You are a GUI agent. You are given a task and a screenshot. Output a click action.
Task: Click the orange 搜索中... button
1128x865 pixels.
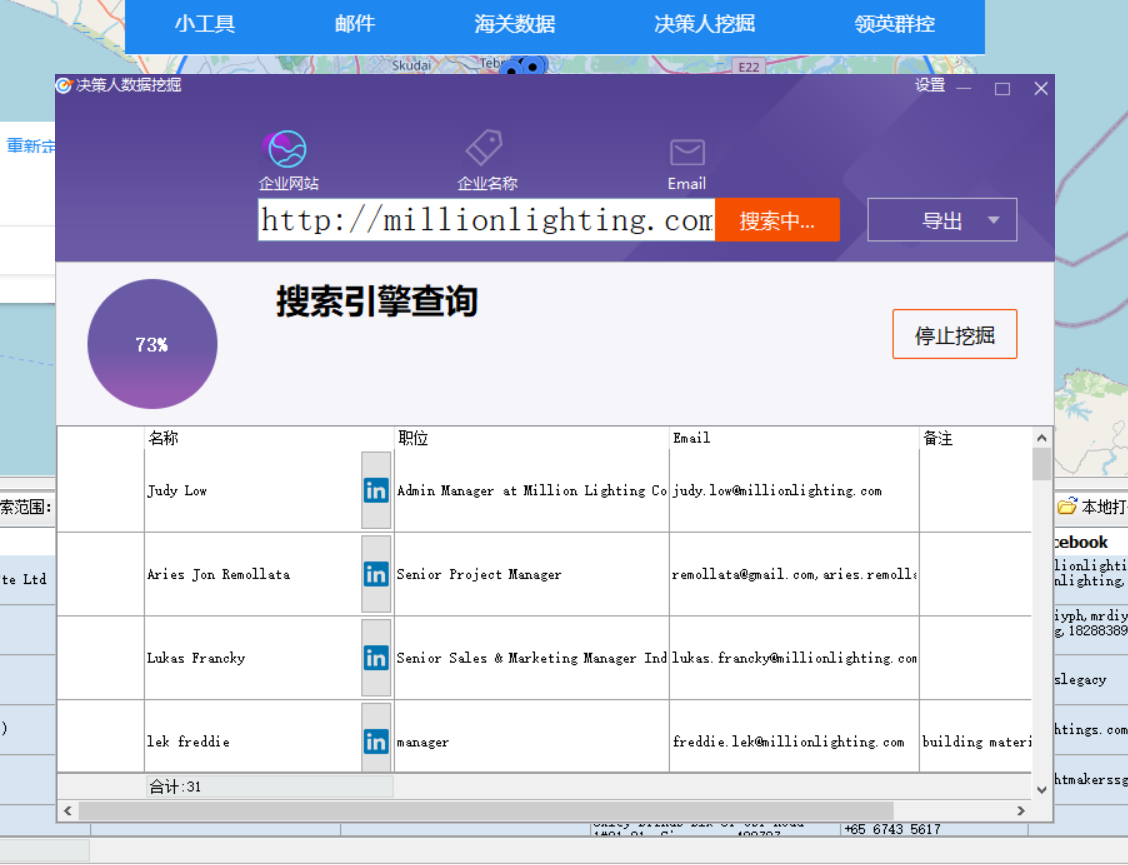pos(777,219)
